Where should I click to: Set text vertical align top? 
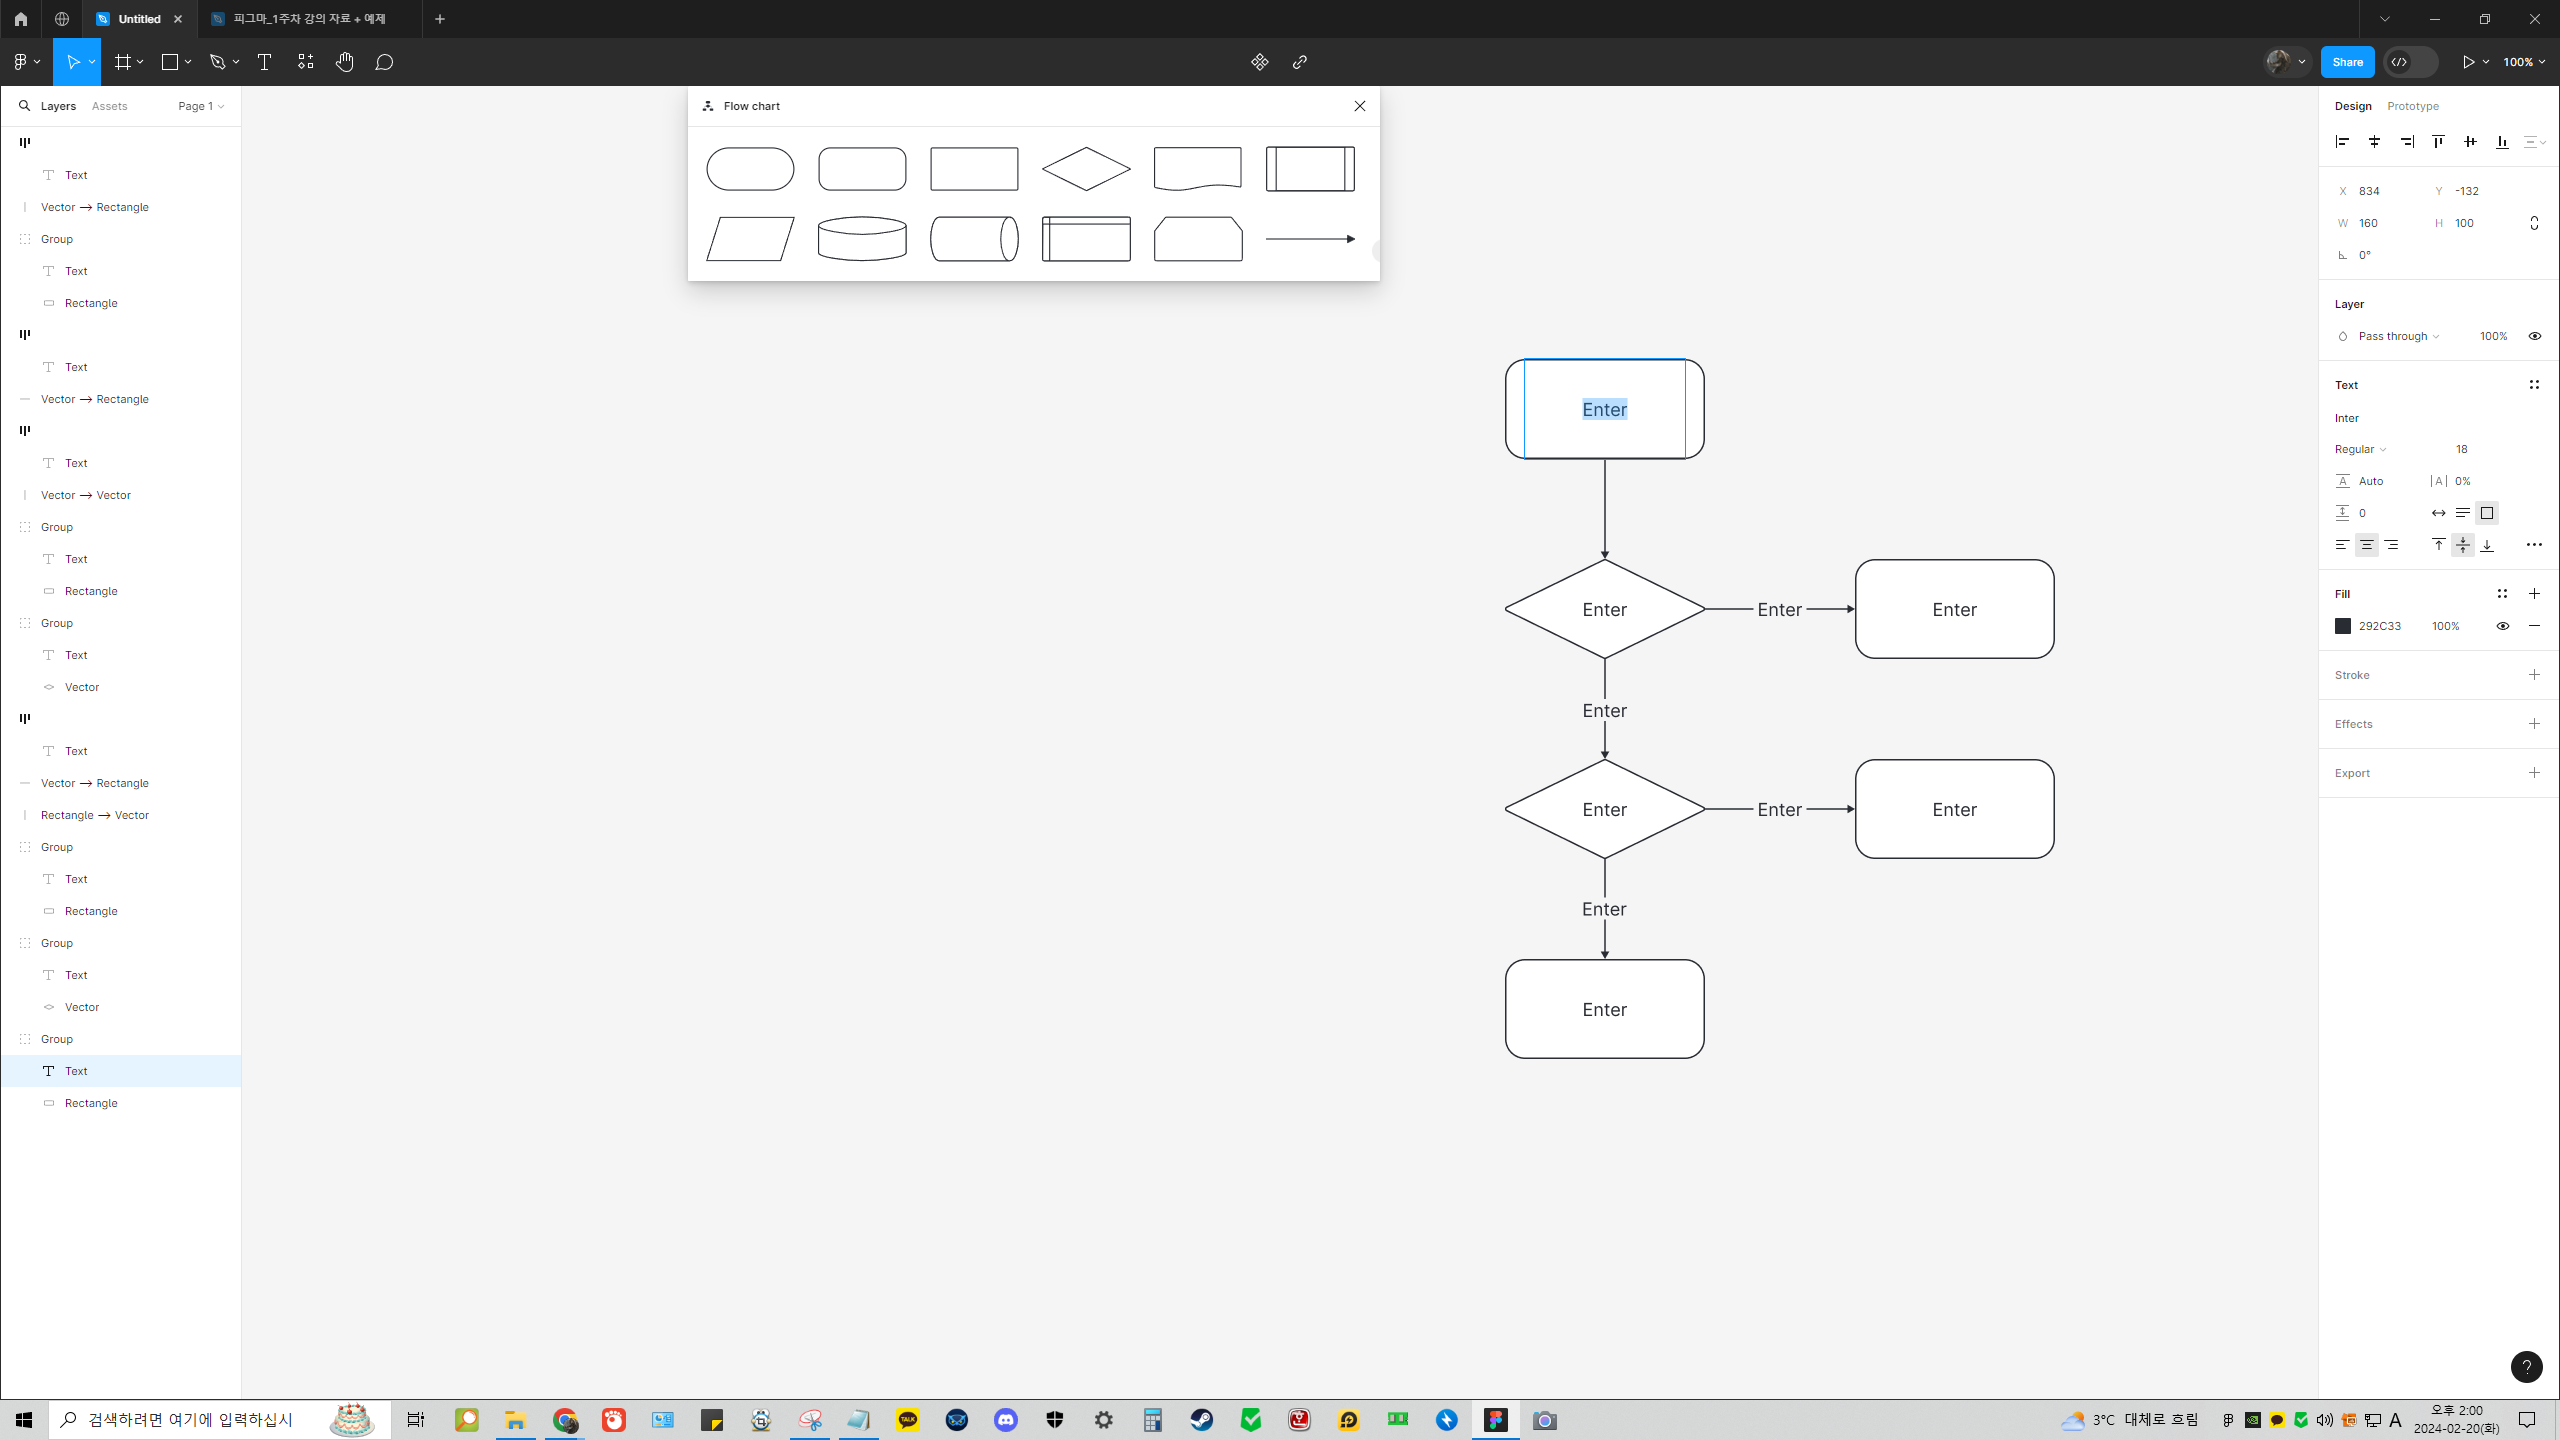tap(2439, 545)
